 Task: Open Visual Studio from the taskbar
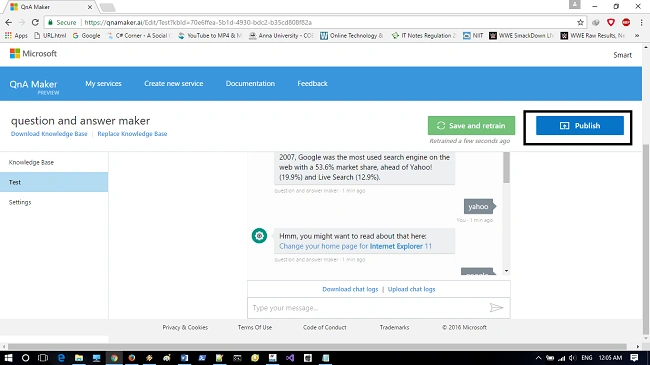click(x=290, y=358)
